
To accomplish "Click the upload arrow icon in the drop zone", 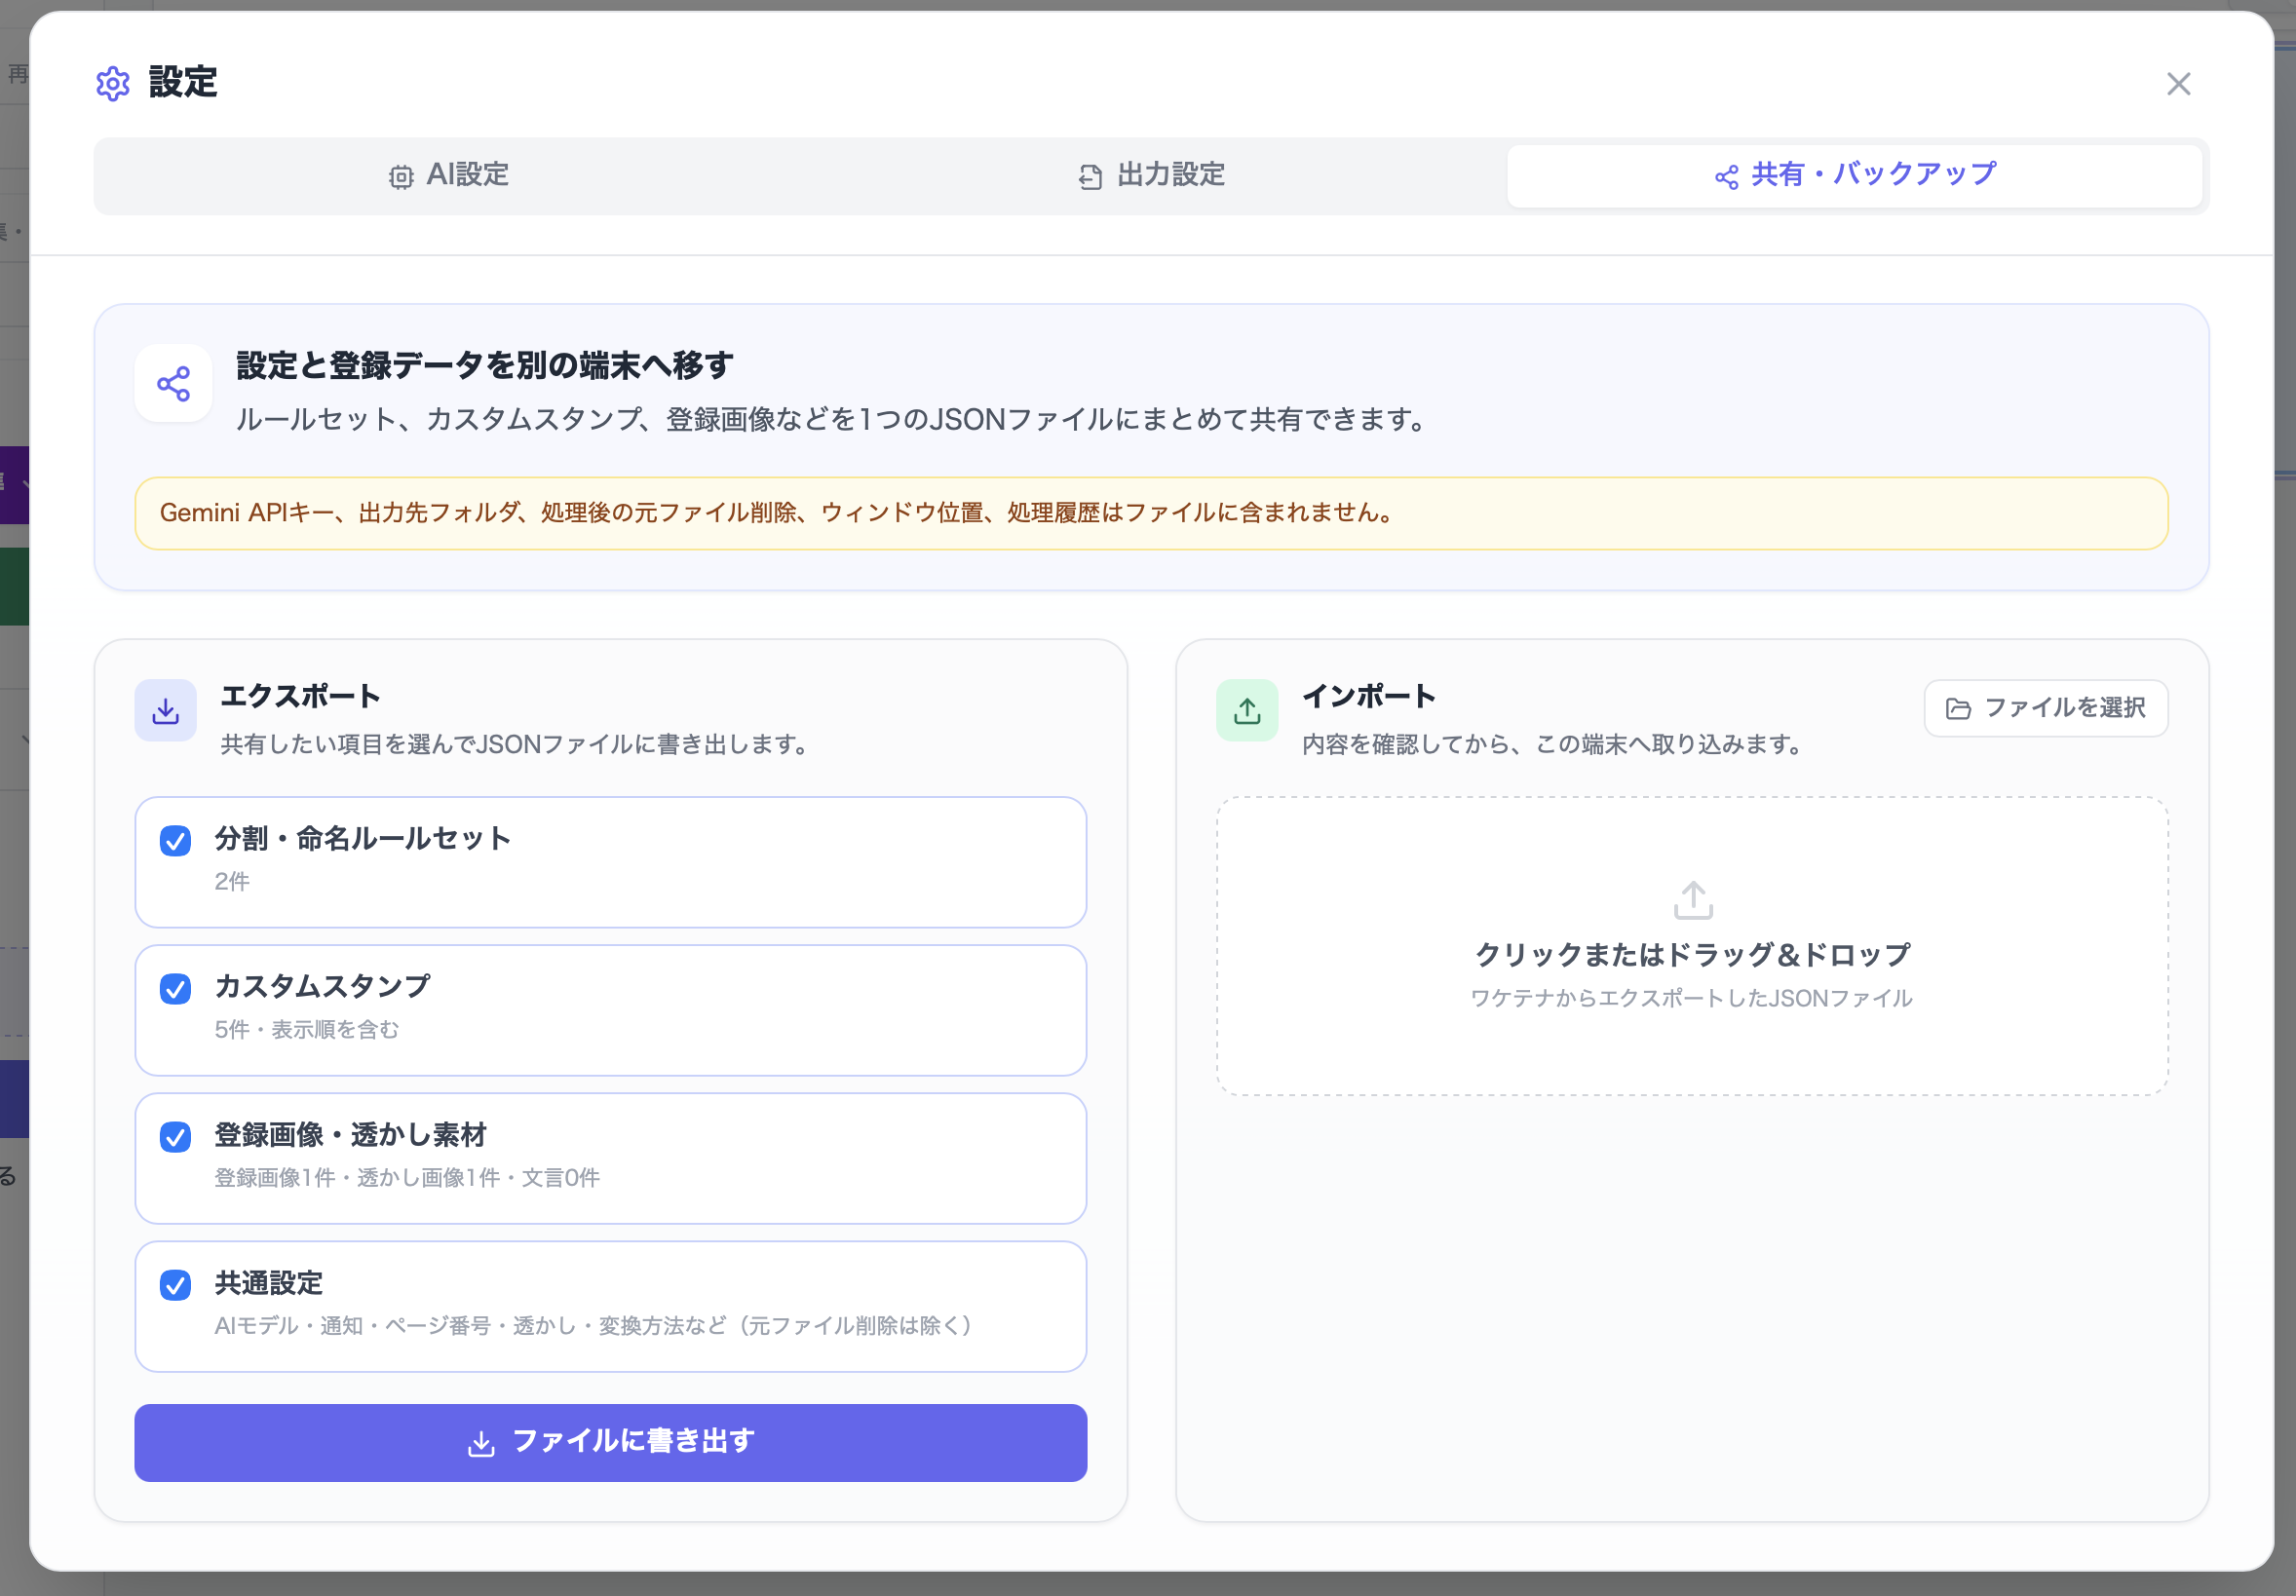I will 1692,900.
